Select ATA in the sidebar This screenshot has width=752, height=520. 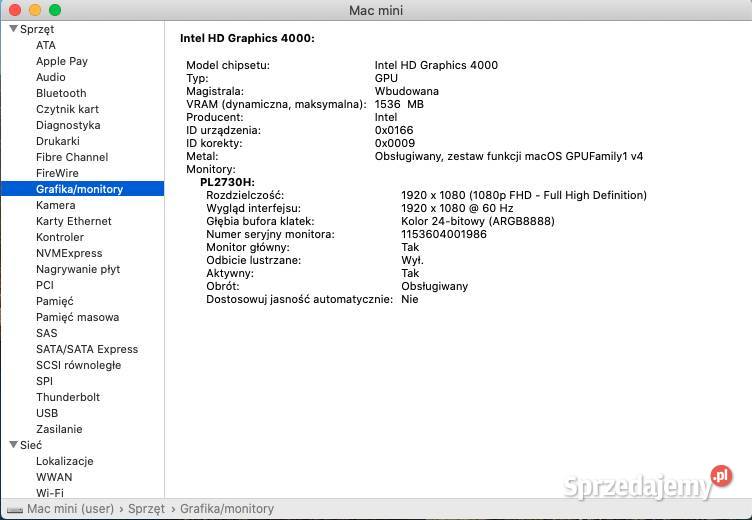[x=46, y=45]
